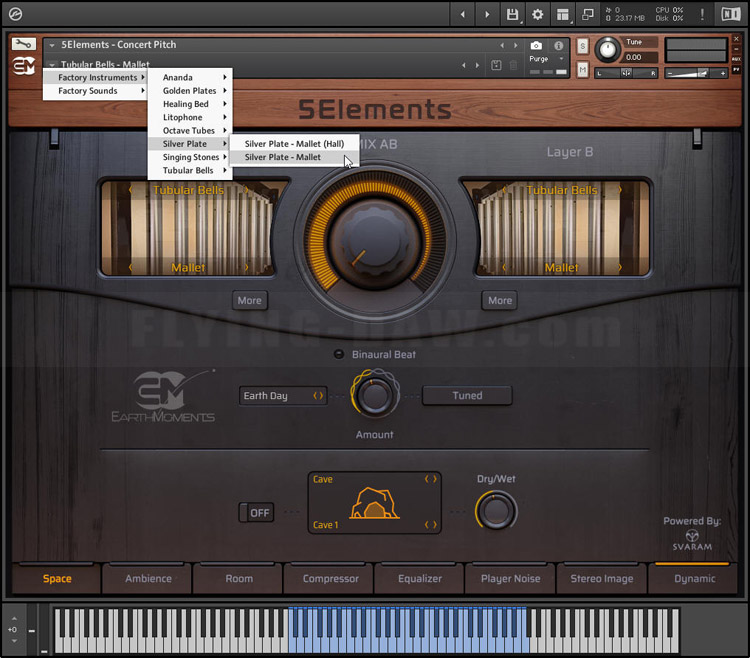Image resolution: width=750 pixels, height=658 pixels.
Task: Open the save floppy-disk menu
Action: 512,14
